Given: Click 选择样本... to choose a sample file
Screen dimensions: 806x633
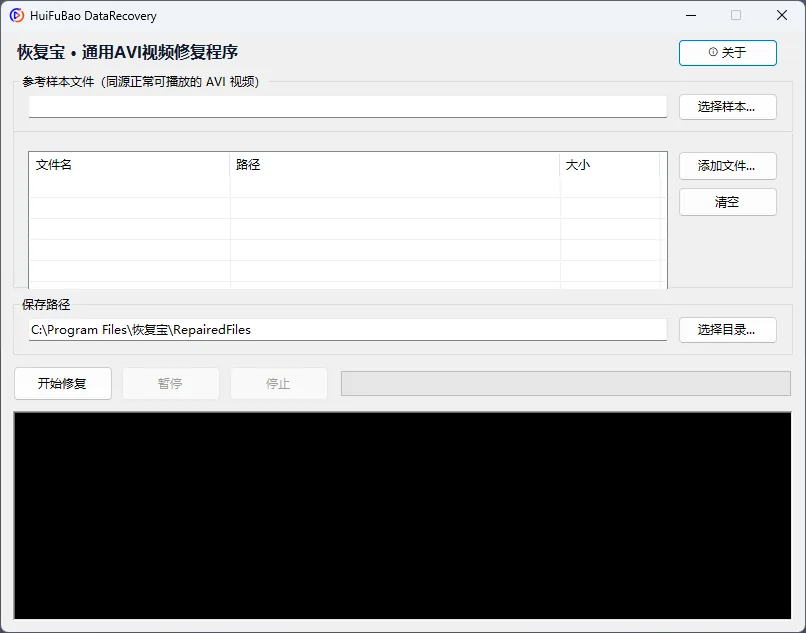Looking at the screenshot, I should pyautogui.click(x=727, y=107).
